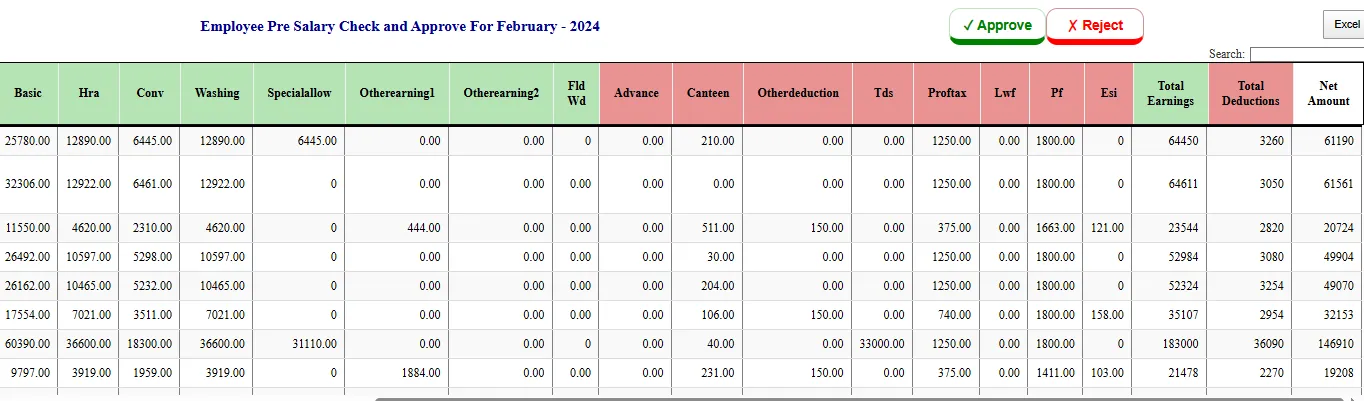This screenshot has height=401, width=1364.
Task: Focus the Search input field
Action: click(1307, 54)
